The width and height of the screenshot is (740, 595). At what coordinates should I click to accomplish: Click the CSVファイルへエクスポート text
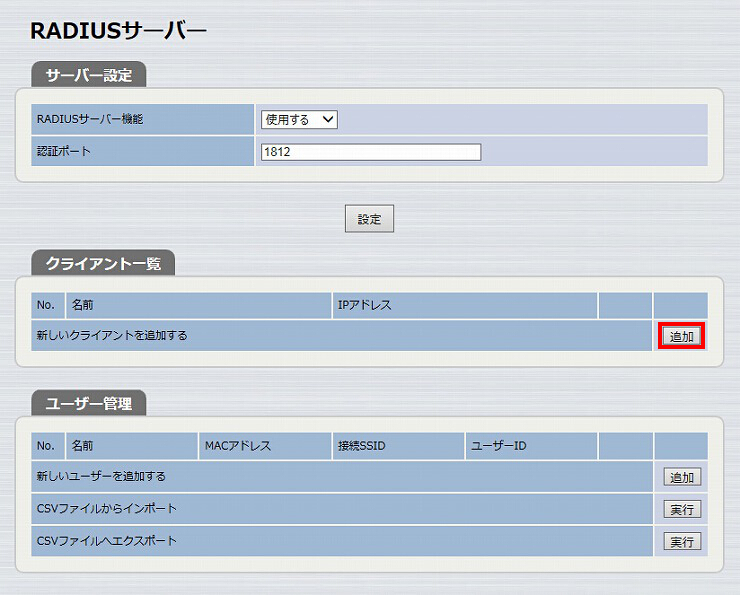click(107, 541)
